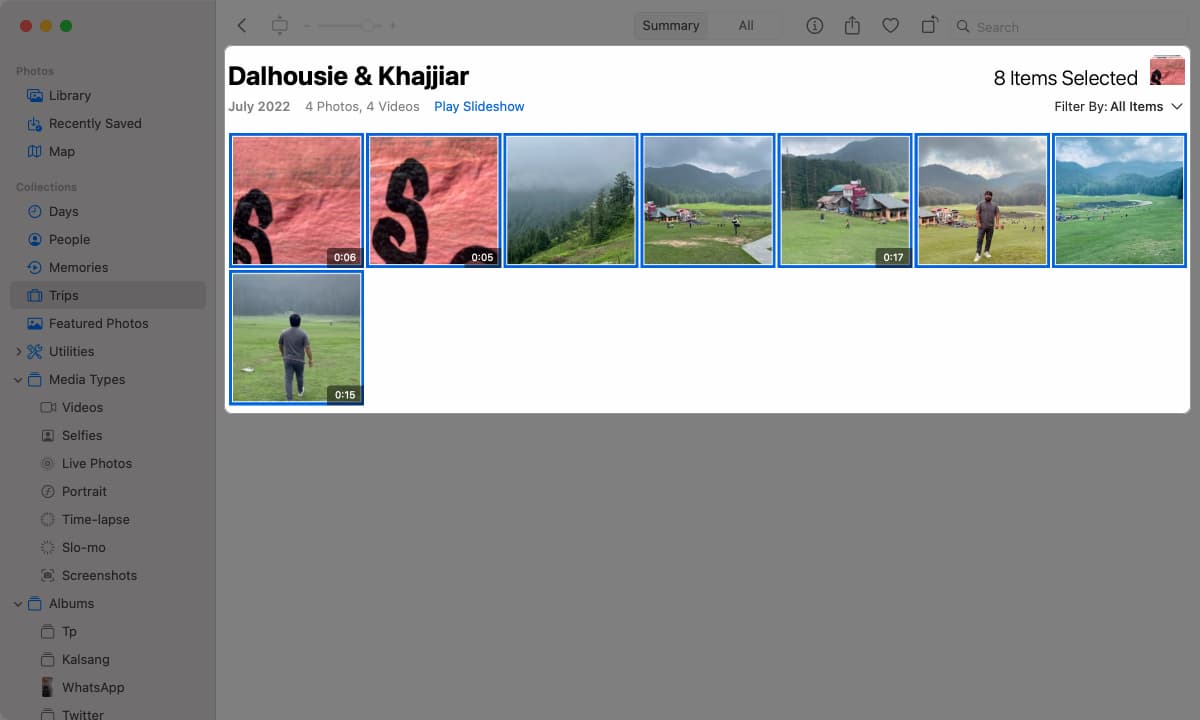This screenshot has width=1200, height=720.
Task: Open Map in the sidebar
Action: [x=108, y=152]
